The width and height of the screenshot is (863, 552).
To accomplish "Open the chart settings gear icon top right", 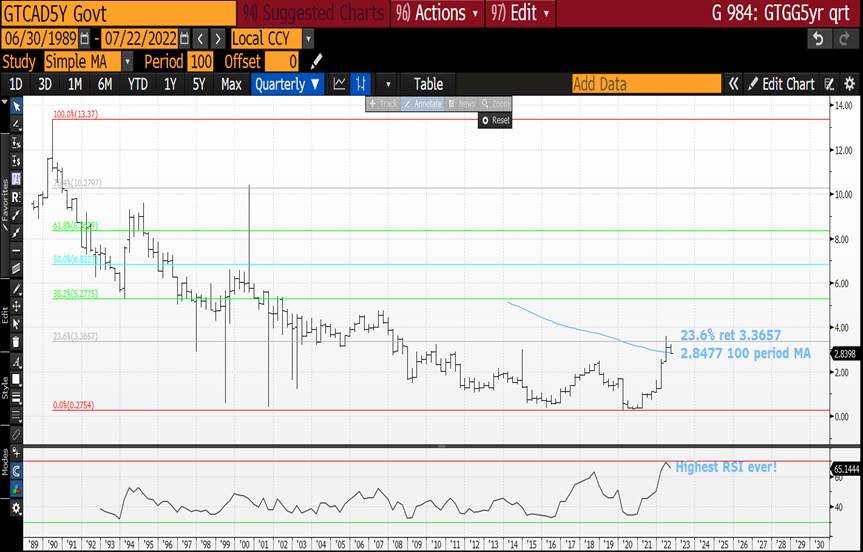I will (x=850, y=84).
